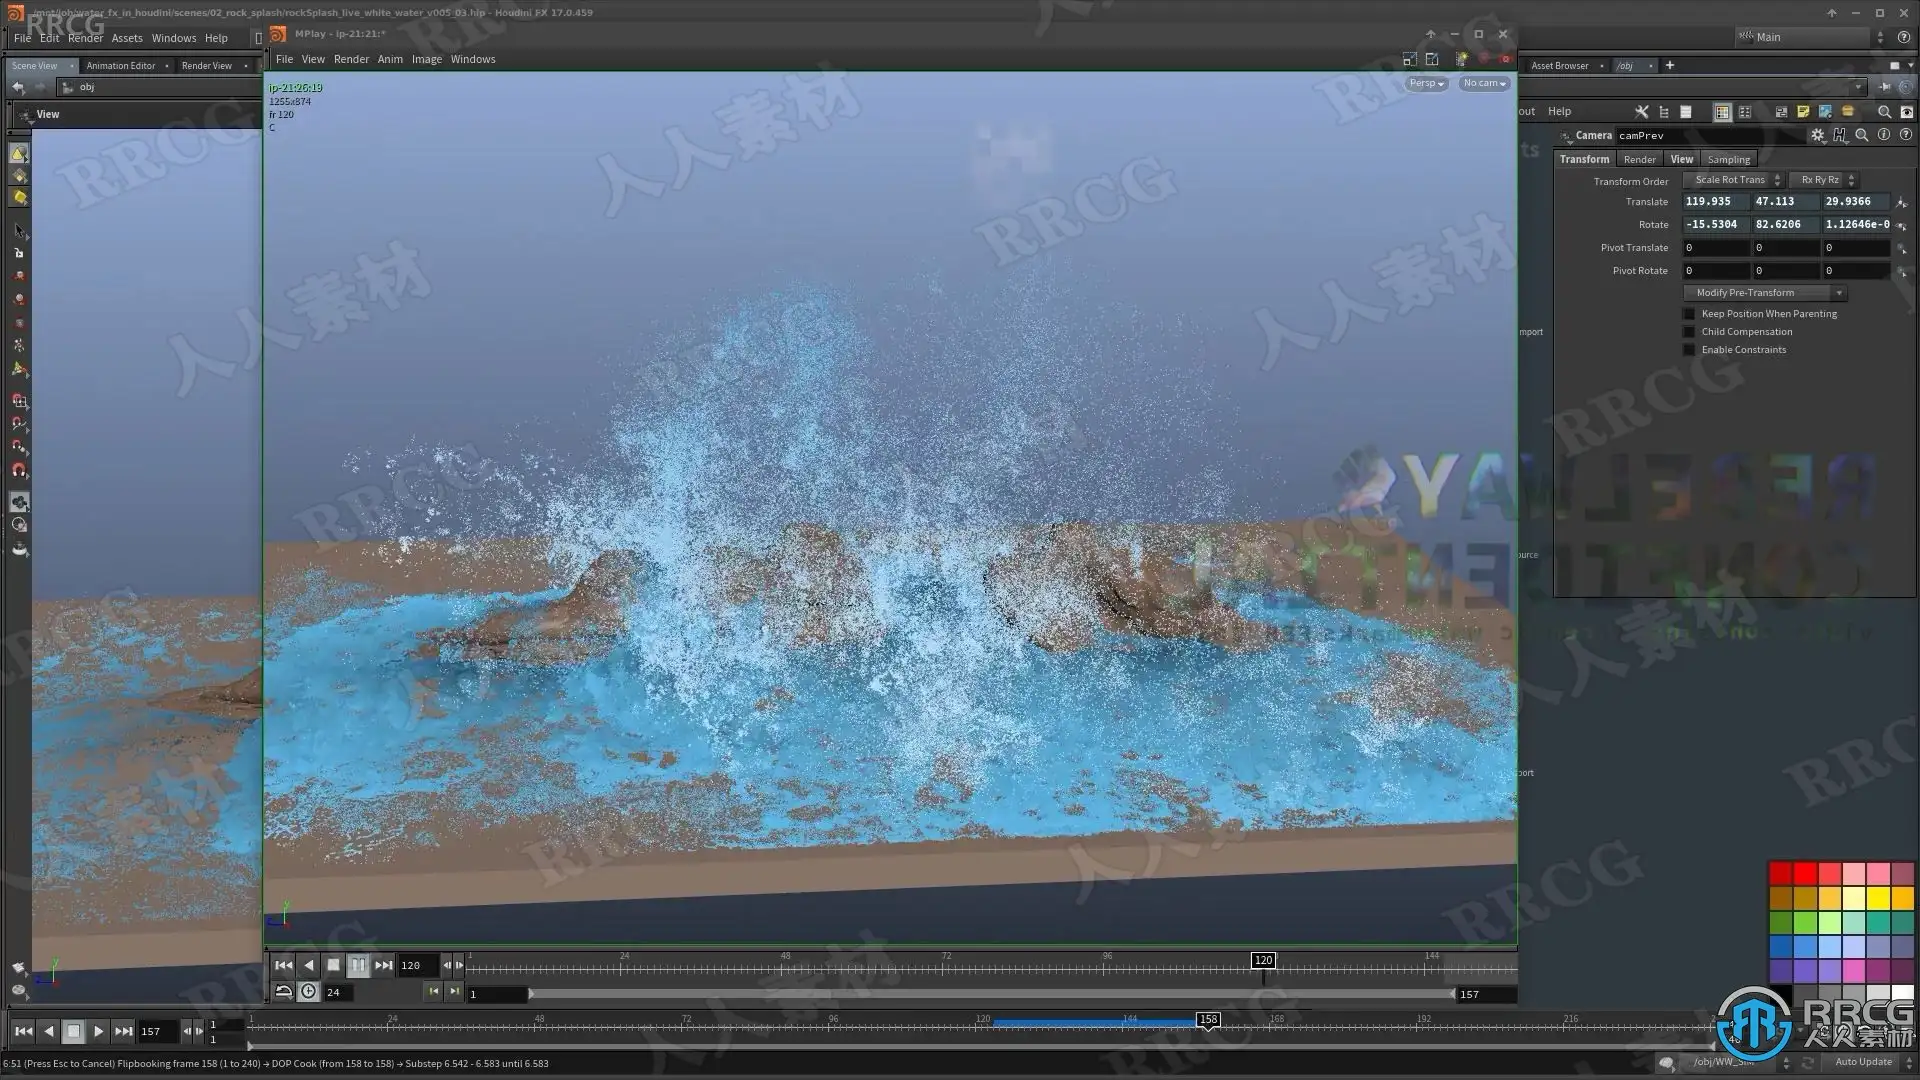This screenshot has width=1920, height=1080.
Task: Click the Translate X value field
Action: (x=1715, y=202)
